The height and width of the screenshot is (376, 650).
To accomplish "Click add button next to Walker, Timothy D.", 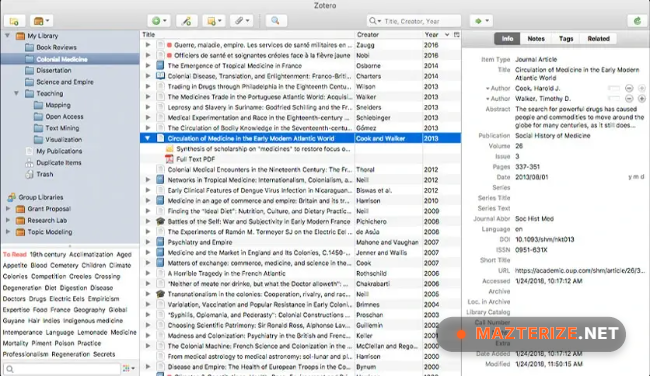I will (x=642, y=99).
